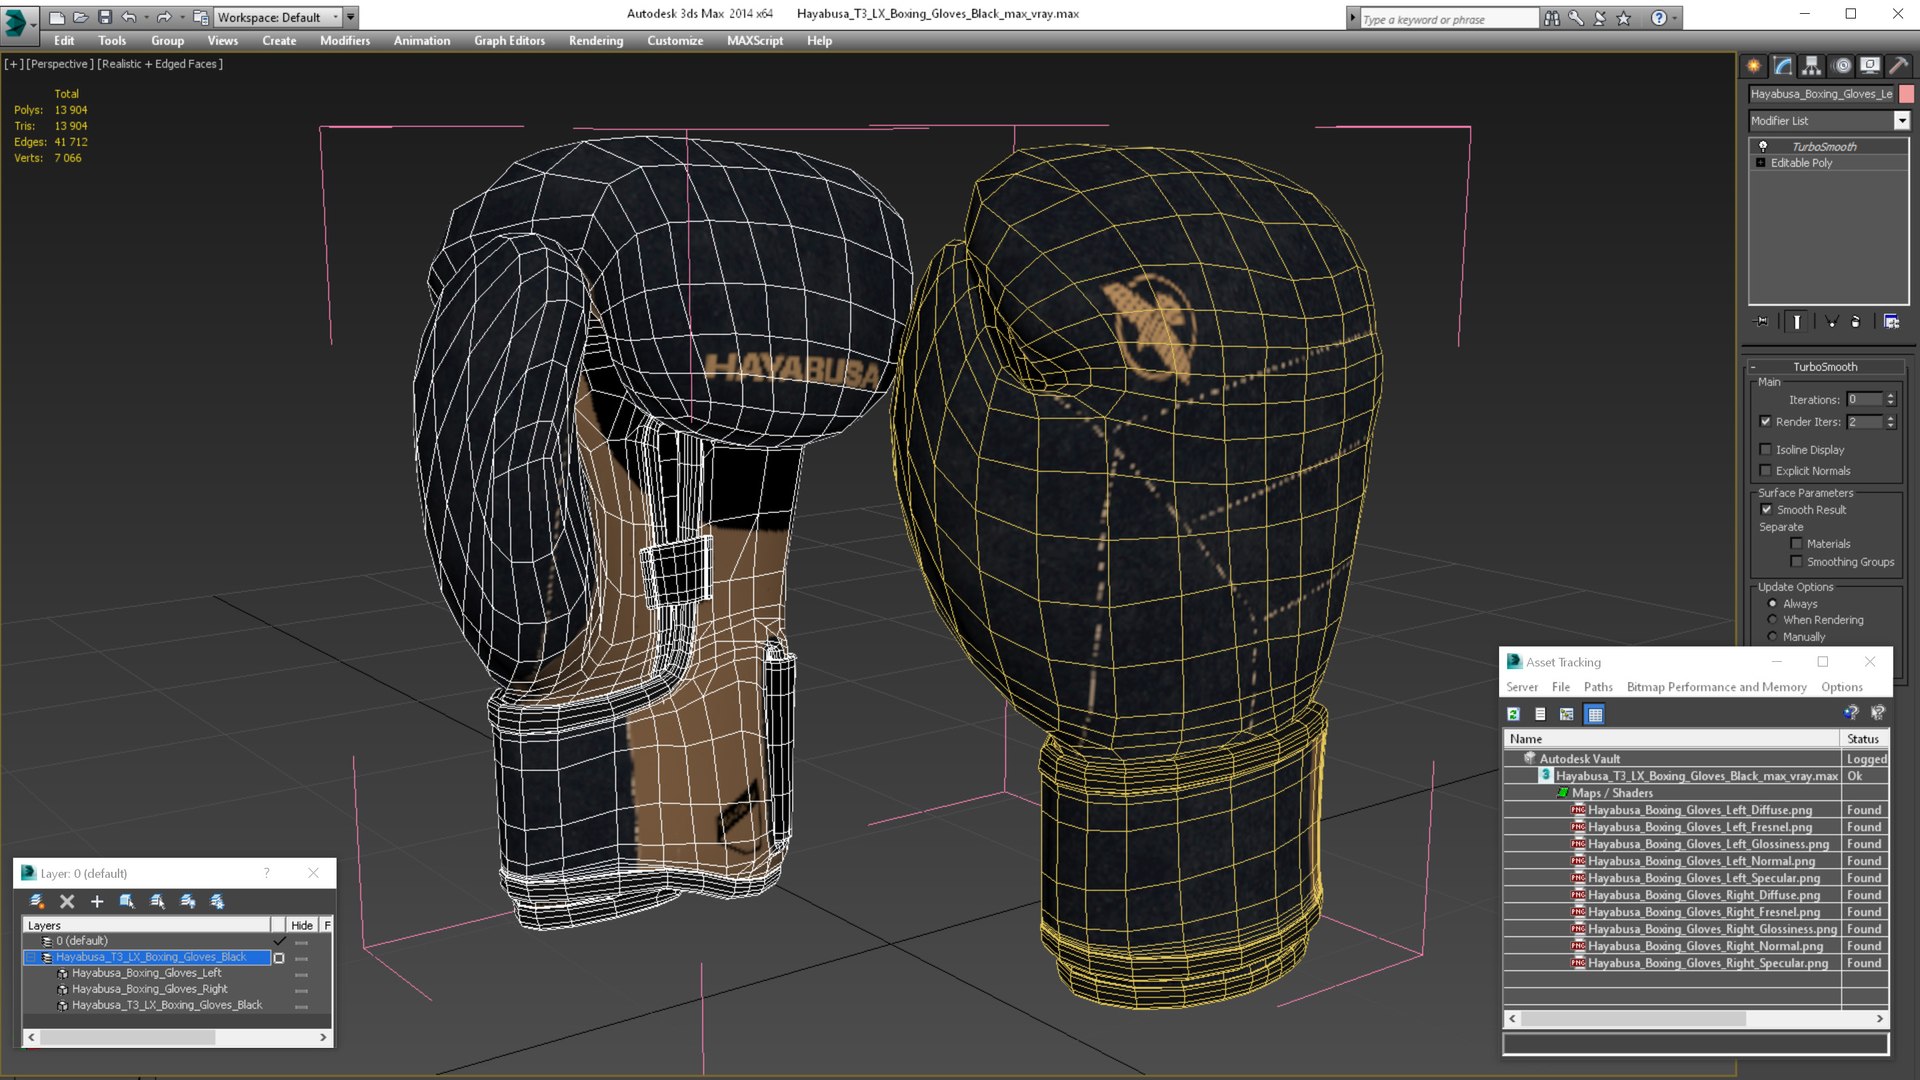Open Configure Modifier Sets icon
Image resolution: width=1920 pixels, height=1080 pixels.
(1891, 322)
